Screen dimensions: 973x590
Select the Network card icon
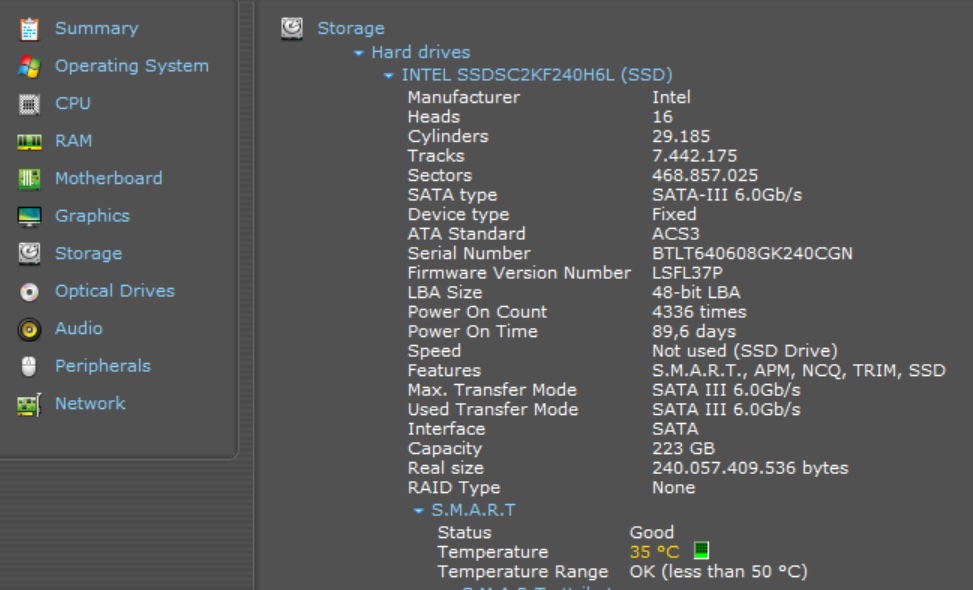29,404
